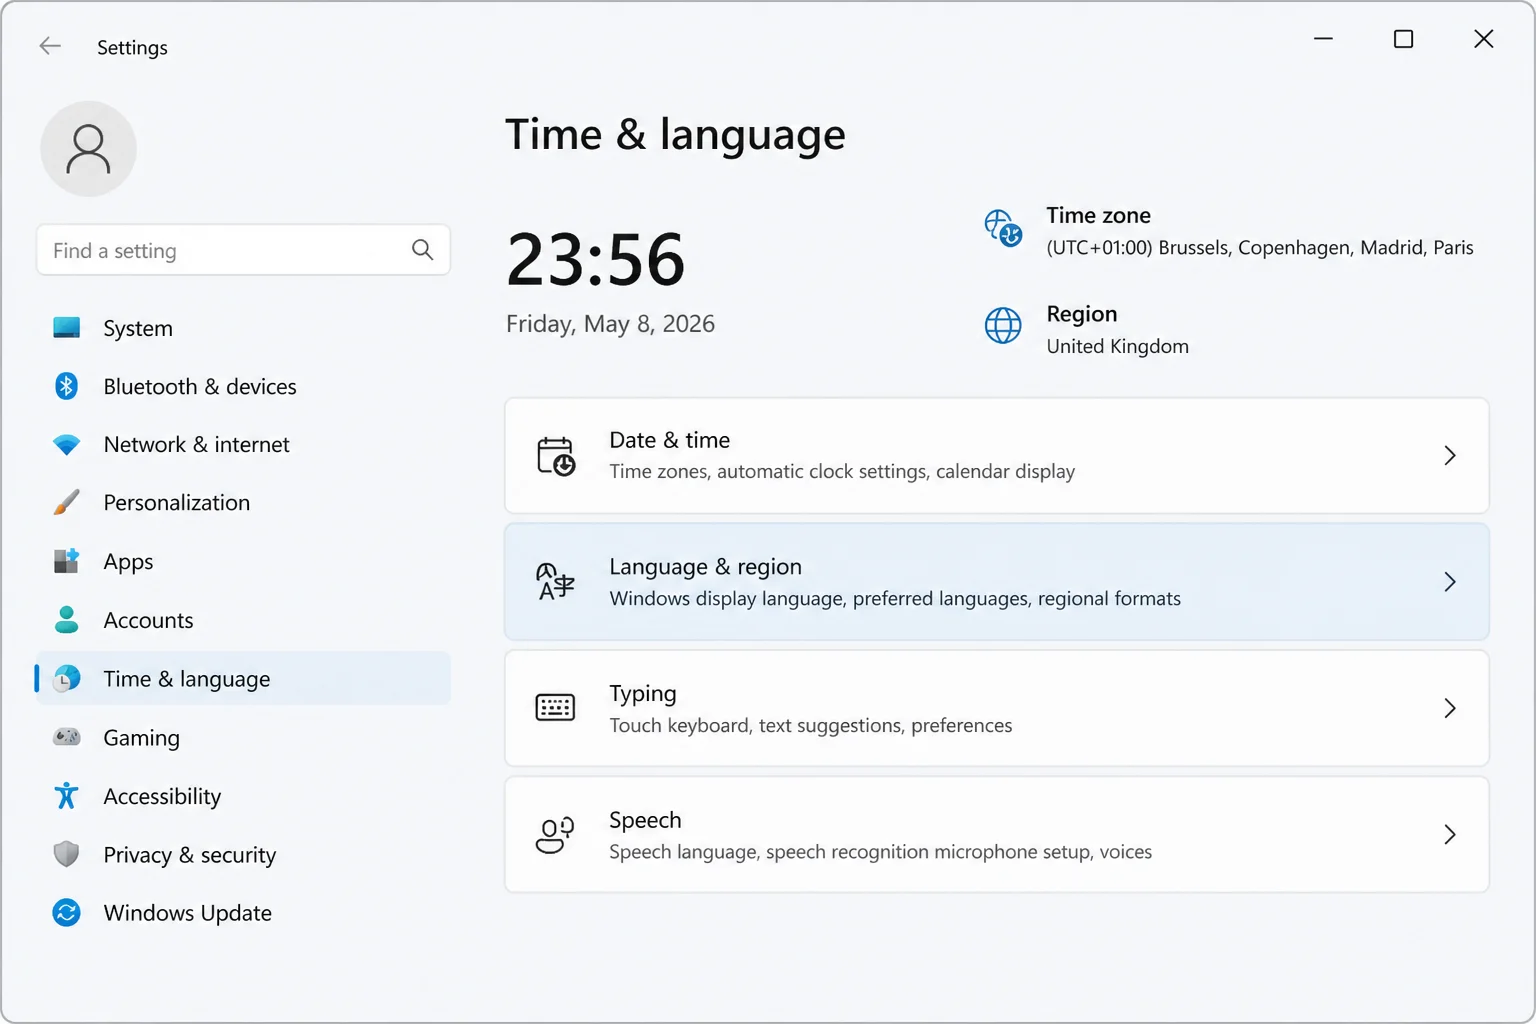The image size is (1536, 1024).
Task: Click the Region heading
Action: (1081, 314)
